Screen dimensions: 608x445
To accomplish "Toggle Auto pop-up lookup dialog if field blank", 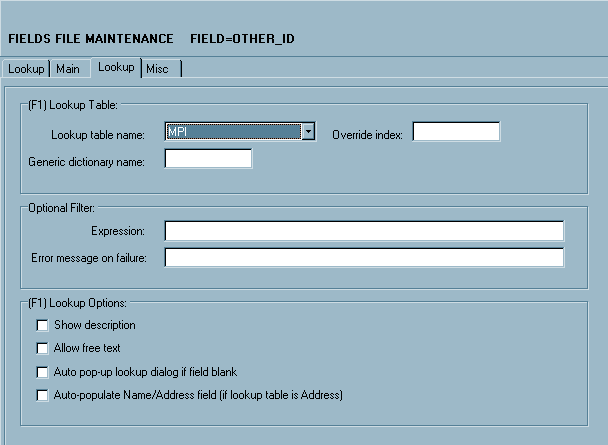I will point(42,372).
